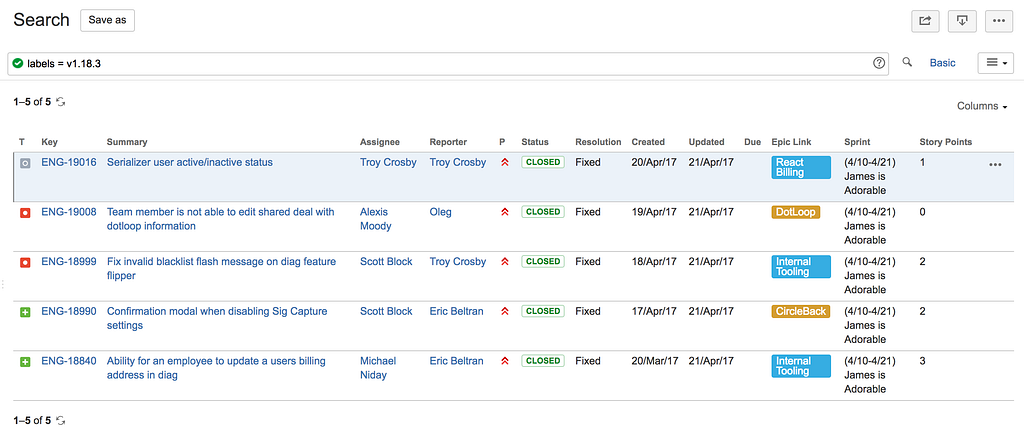Image resolution: width=1024 pixels, height=440 pixels.
Task: Open assignee Scott Block on ENG-18990
Action: [386, 312]
